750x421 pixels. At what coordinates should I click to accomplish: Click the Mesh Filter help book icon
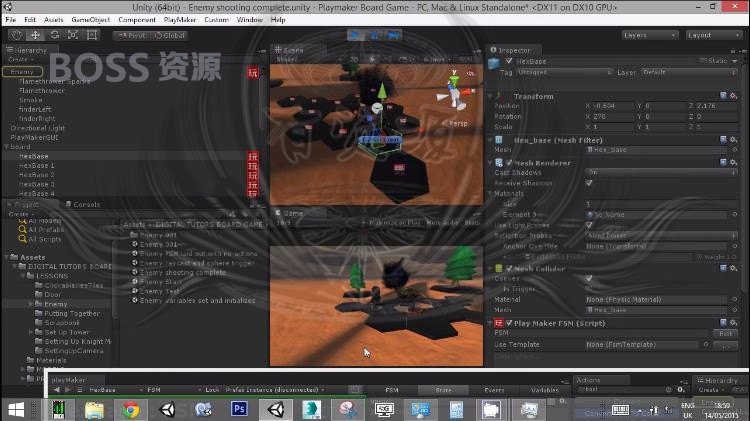723,140
